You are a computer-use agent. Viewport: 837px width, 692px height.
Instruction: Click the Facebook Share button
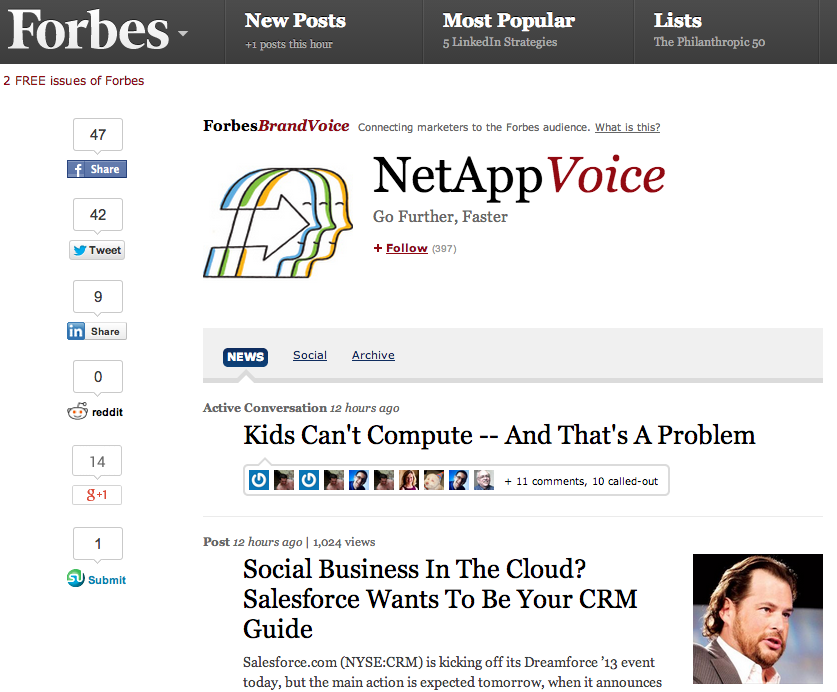click(97, 170)
